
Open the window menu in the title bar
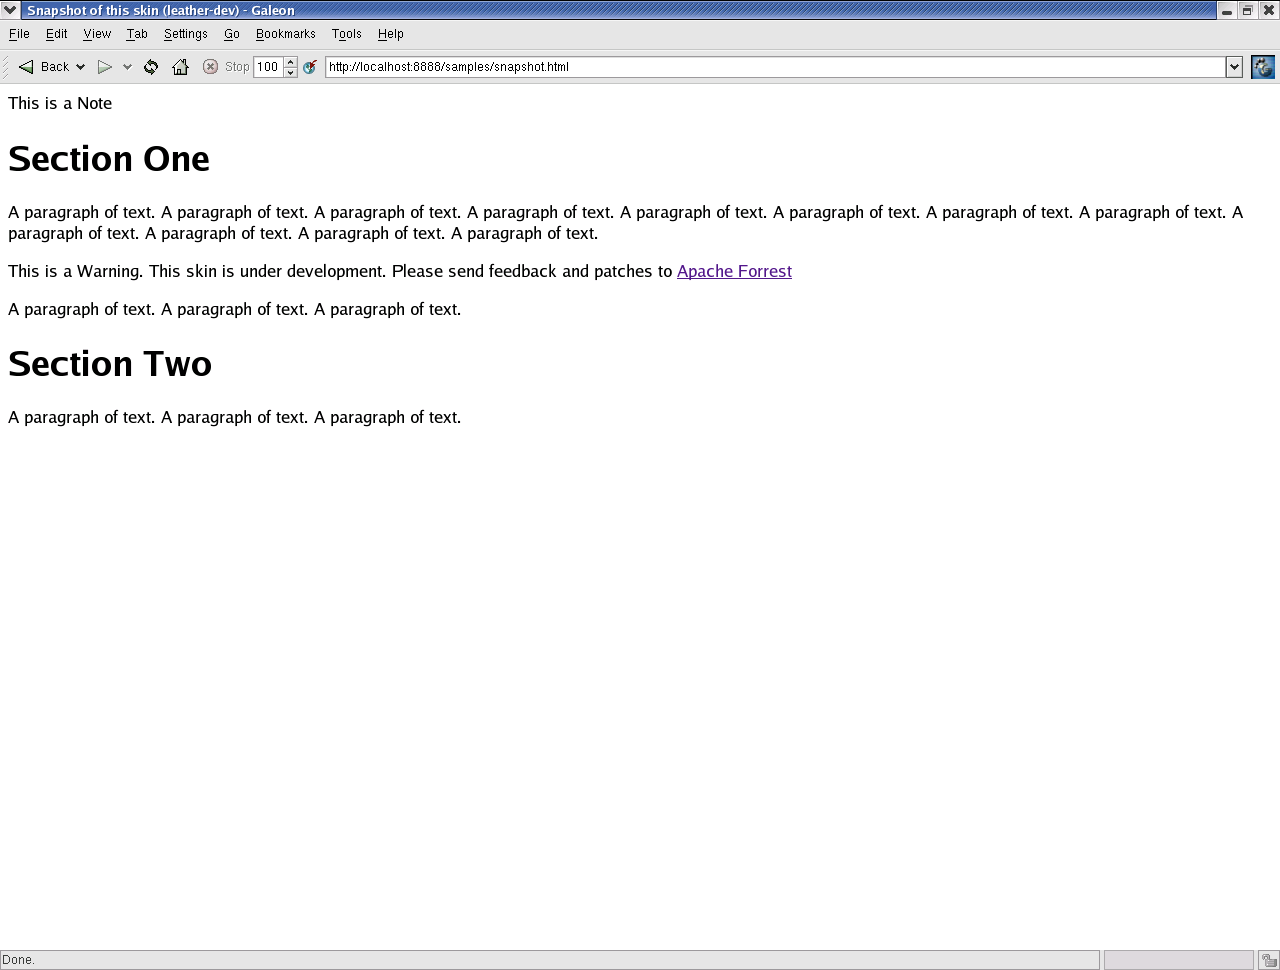click(10, 10)
